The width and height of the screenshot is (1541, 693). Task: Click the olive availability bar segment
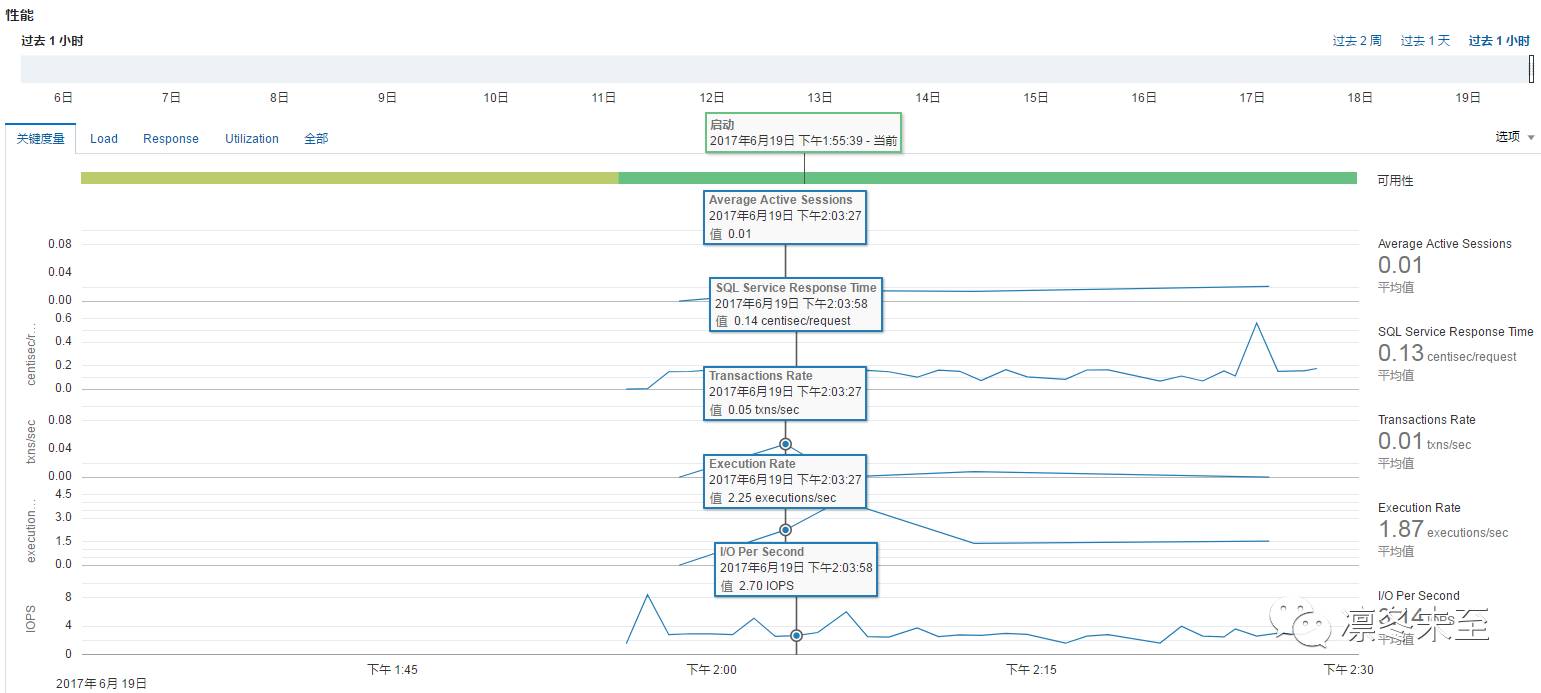[350, 178]
